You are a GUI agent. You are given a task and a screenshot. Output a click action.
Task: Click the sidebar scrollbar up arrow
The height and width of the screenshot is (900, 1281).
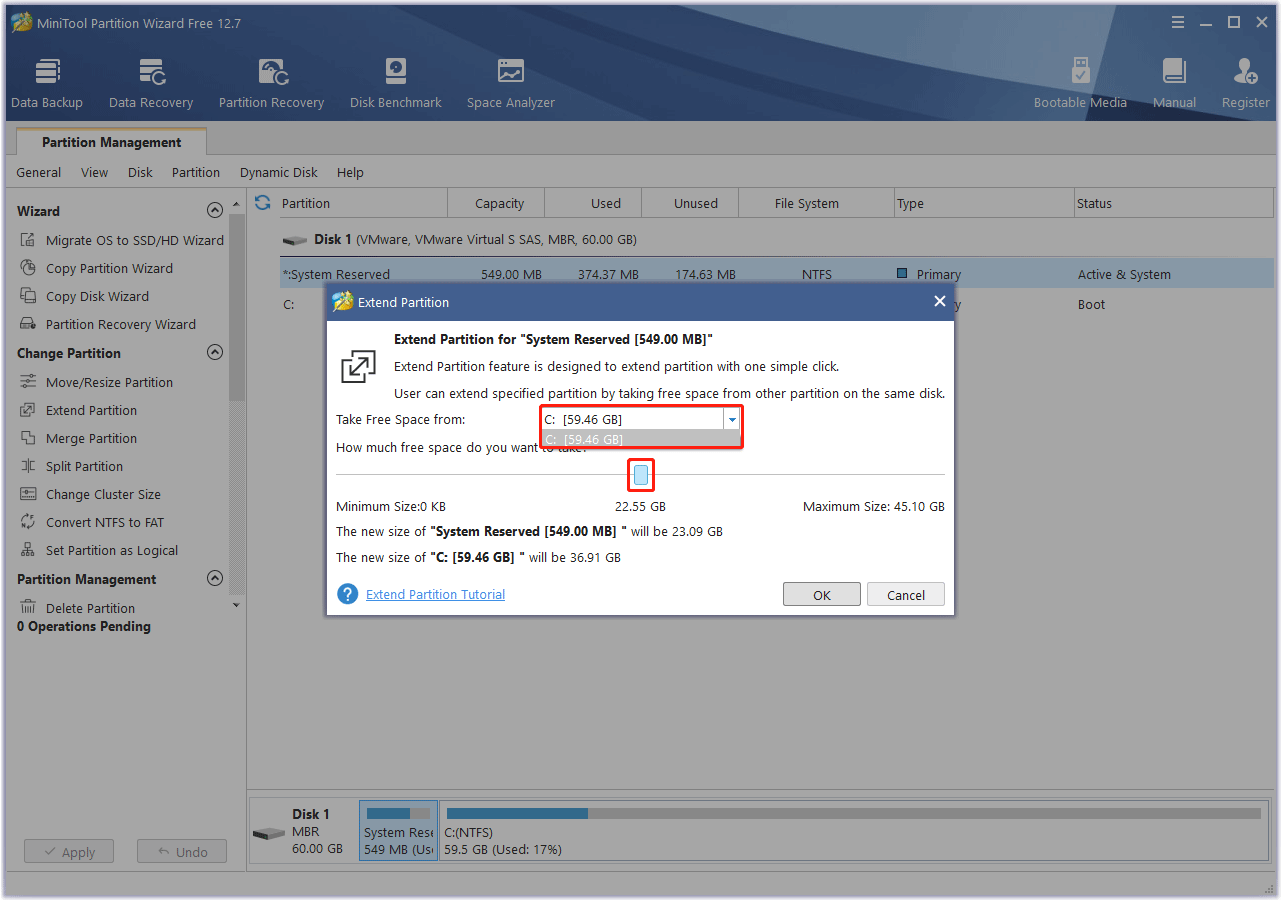(x=236, y=203)
